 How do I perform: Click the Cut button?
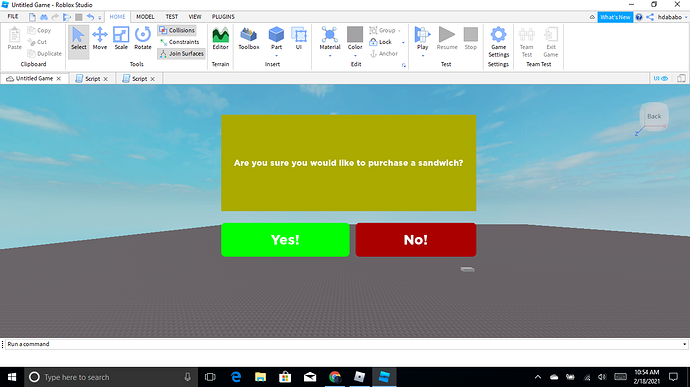click(x=37, y=42)
